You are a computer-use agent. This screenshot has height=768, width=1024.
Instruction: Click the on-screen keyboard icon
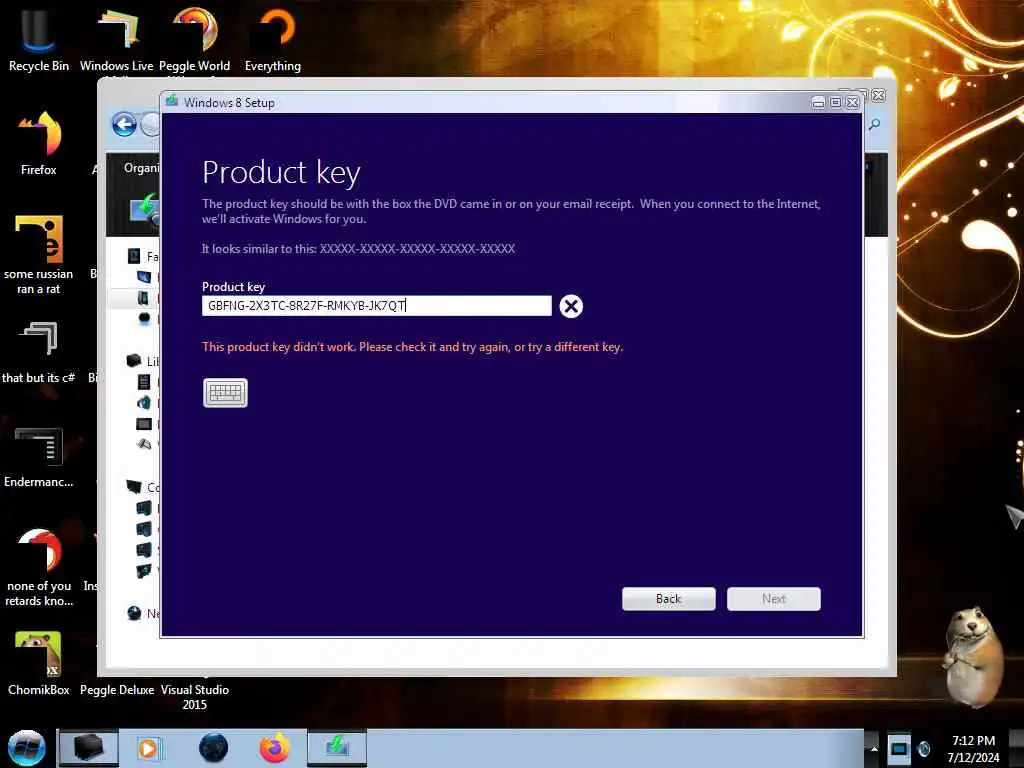225,392
